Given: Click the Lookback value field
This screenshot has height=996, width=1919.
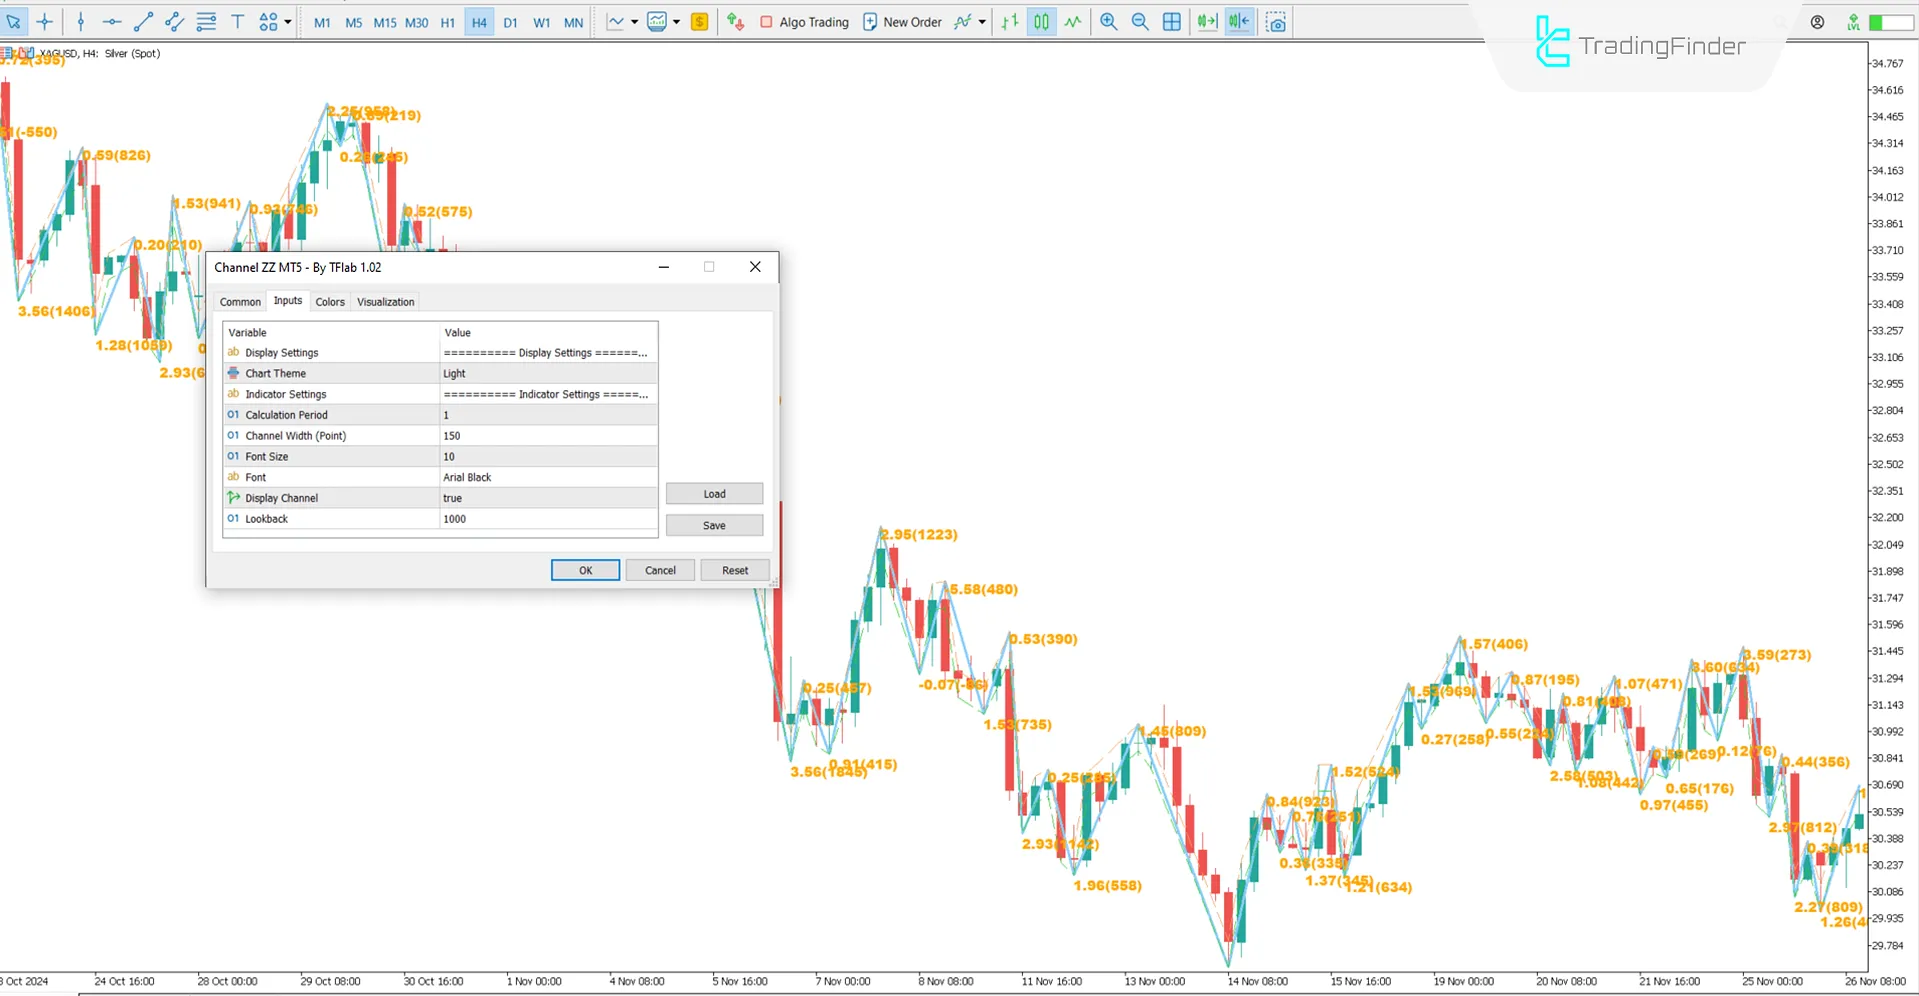Looking at the screenshot, I should click(548, 518).
